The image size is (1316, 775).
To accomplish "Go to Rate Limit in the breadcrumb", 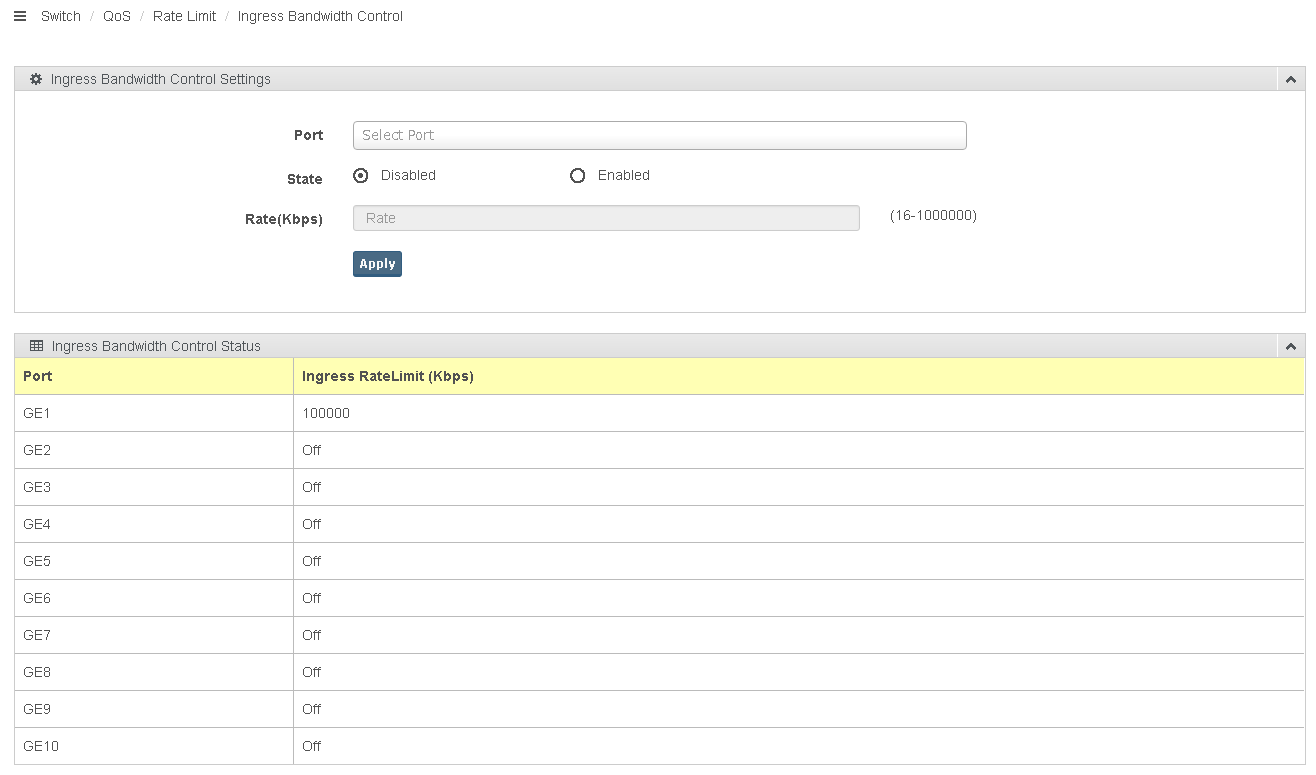I will 184,16.
